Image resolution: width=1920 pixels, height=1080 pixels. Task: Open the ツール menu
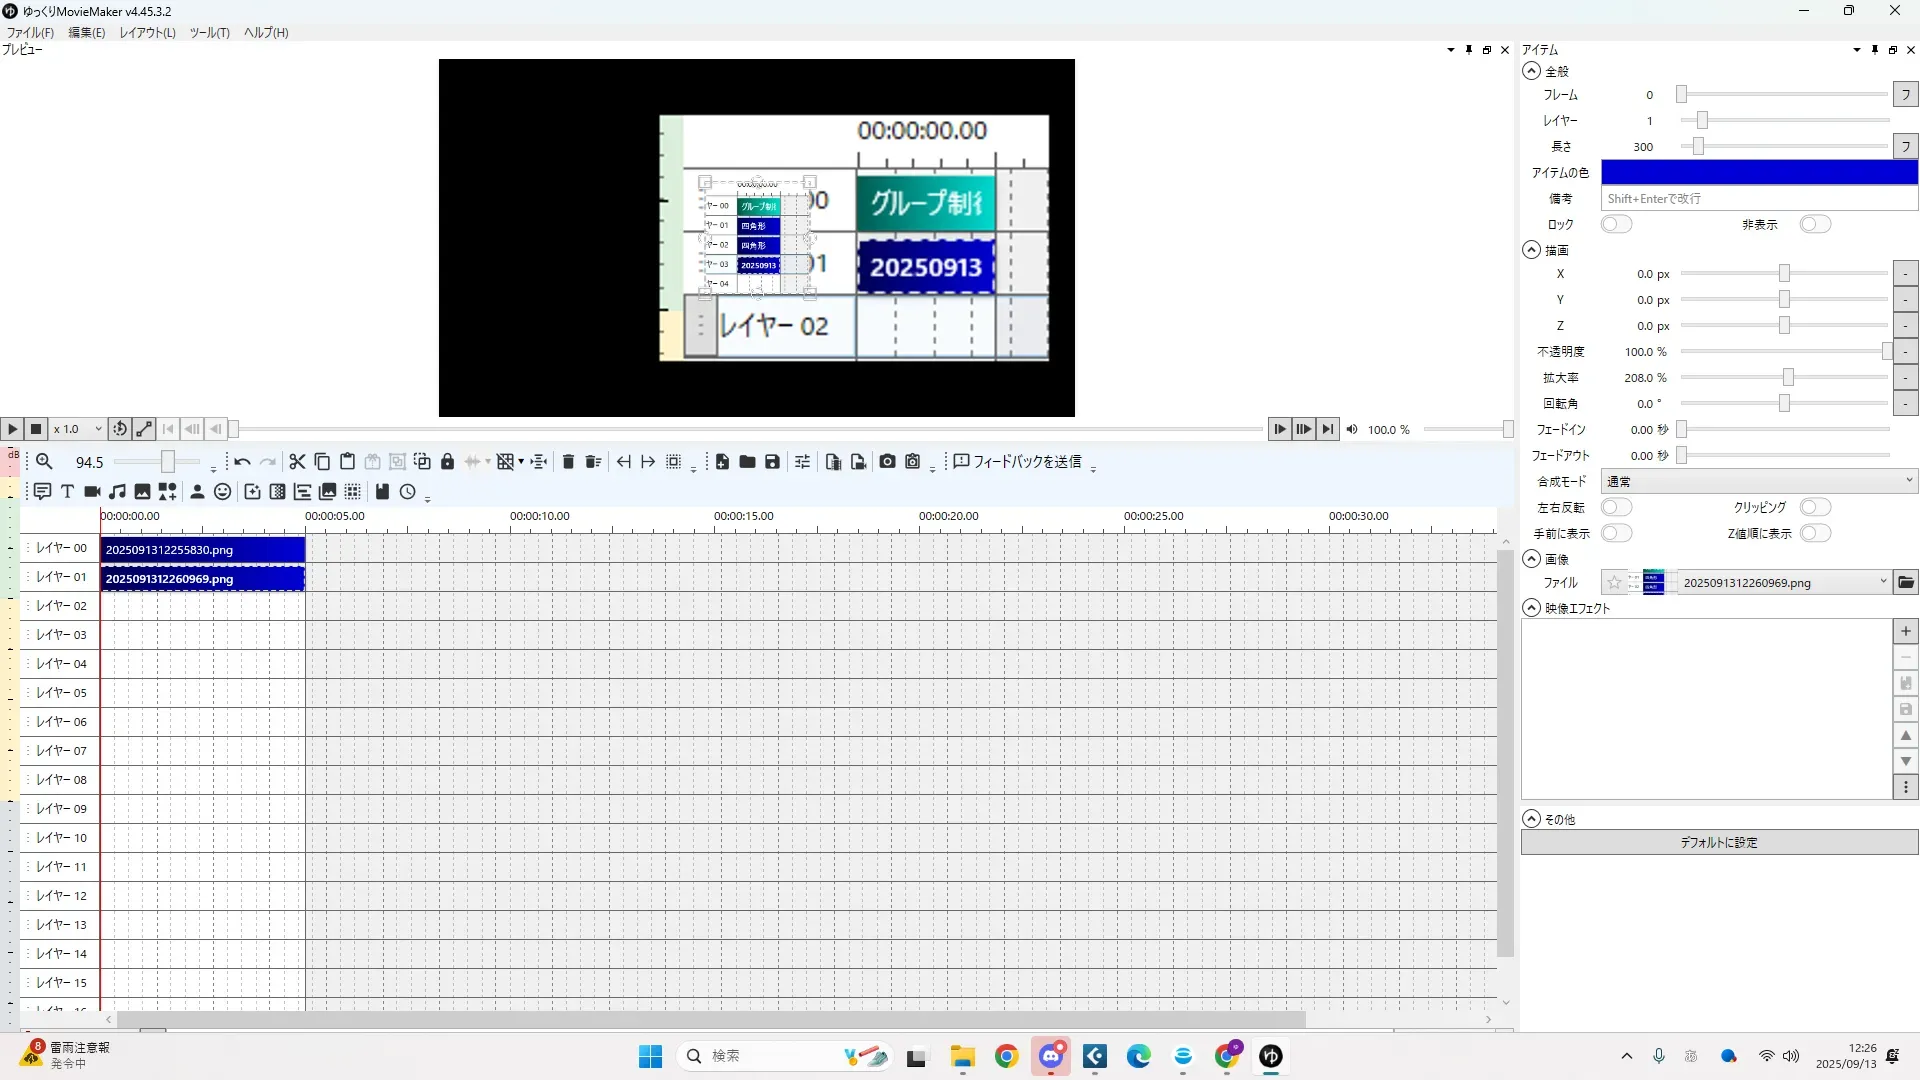[209, 33]
